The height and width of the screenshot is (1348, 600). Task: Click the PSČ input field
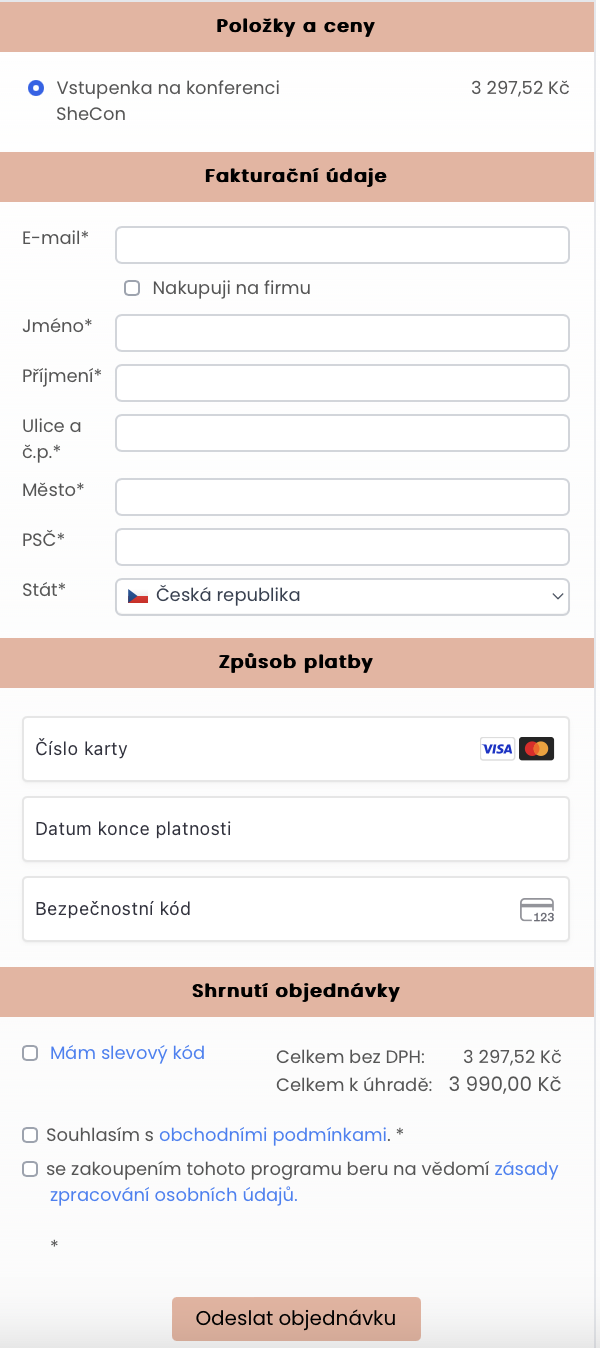(342, 547)
